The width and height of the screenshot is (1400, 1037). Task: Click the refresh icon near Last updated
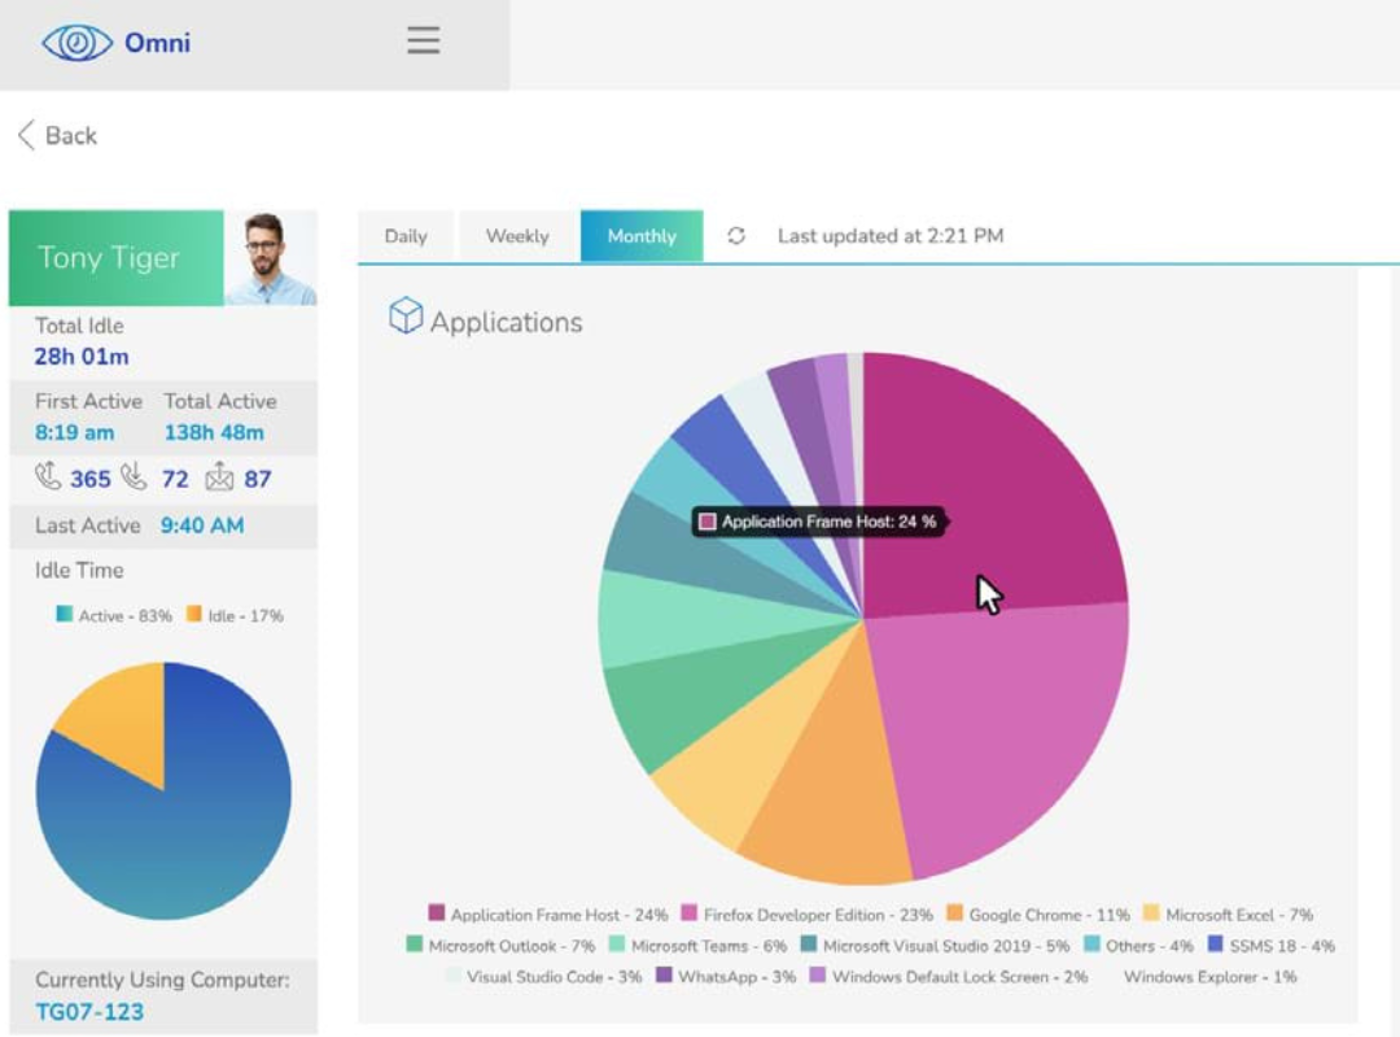pos(736,236)
